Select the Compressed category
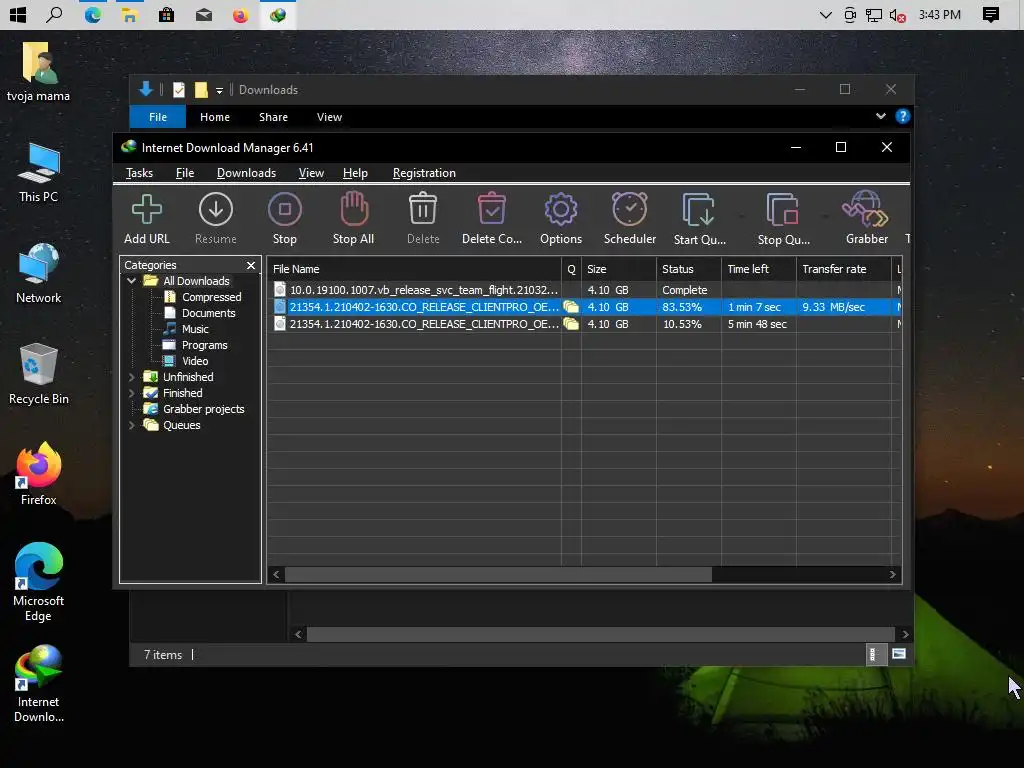 (211, 297)
